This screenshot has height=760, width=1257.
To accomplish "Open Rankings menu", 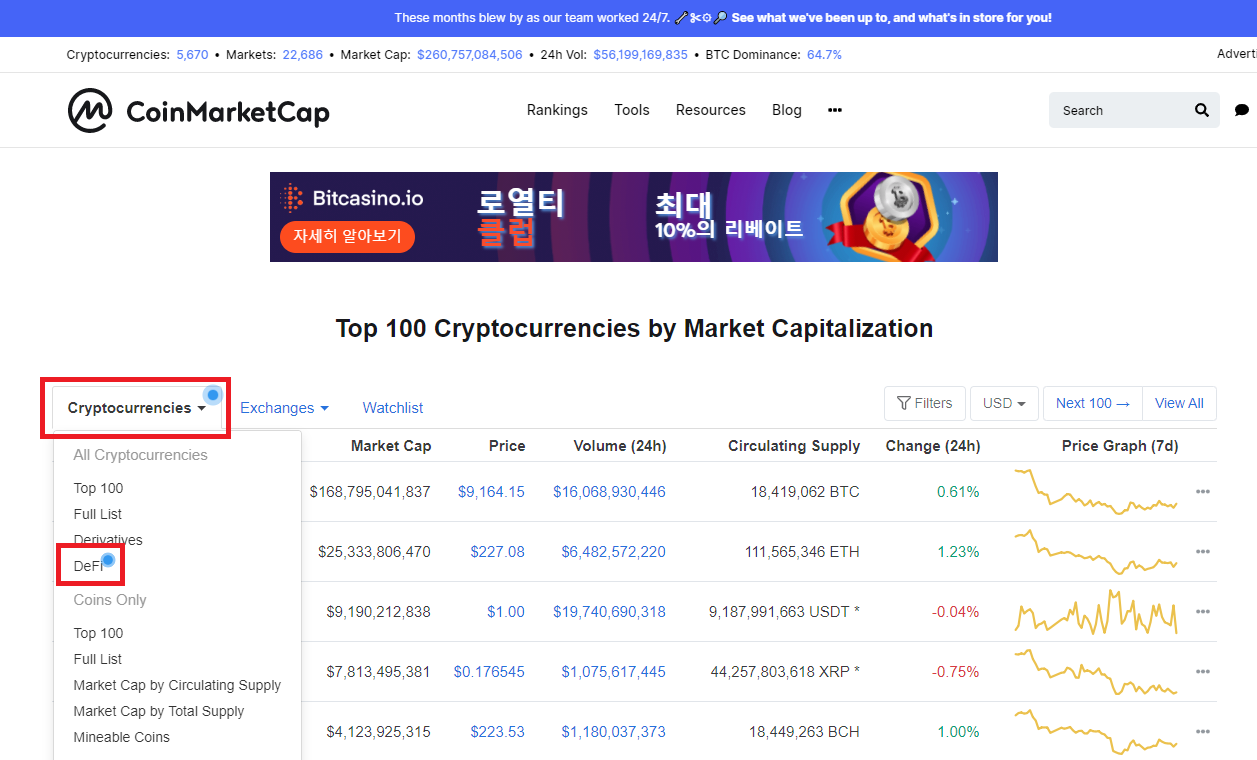I will click(x=557, y=110).
